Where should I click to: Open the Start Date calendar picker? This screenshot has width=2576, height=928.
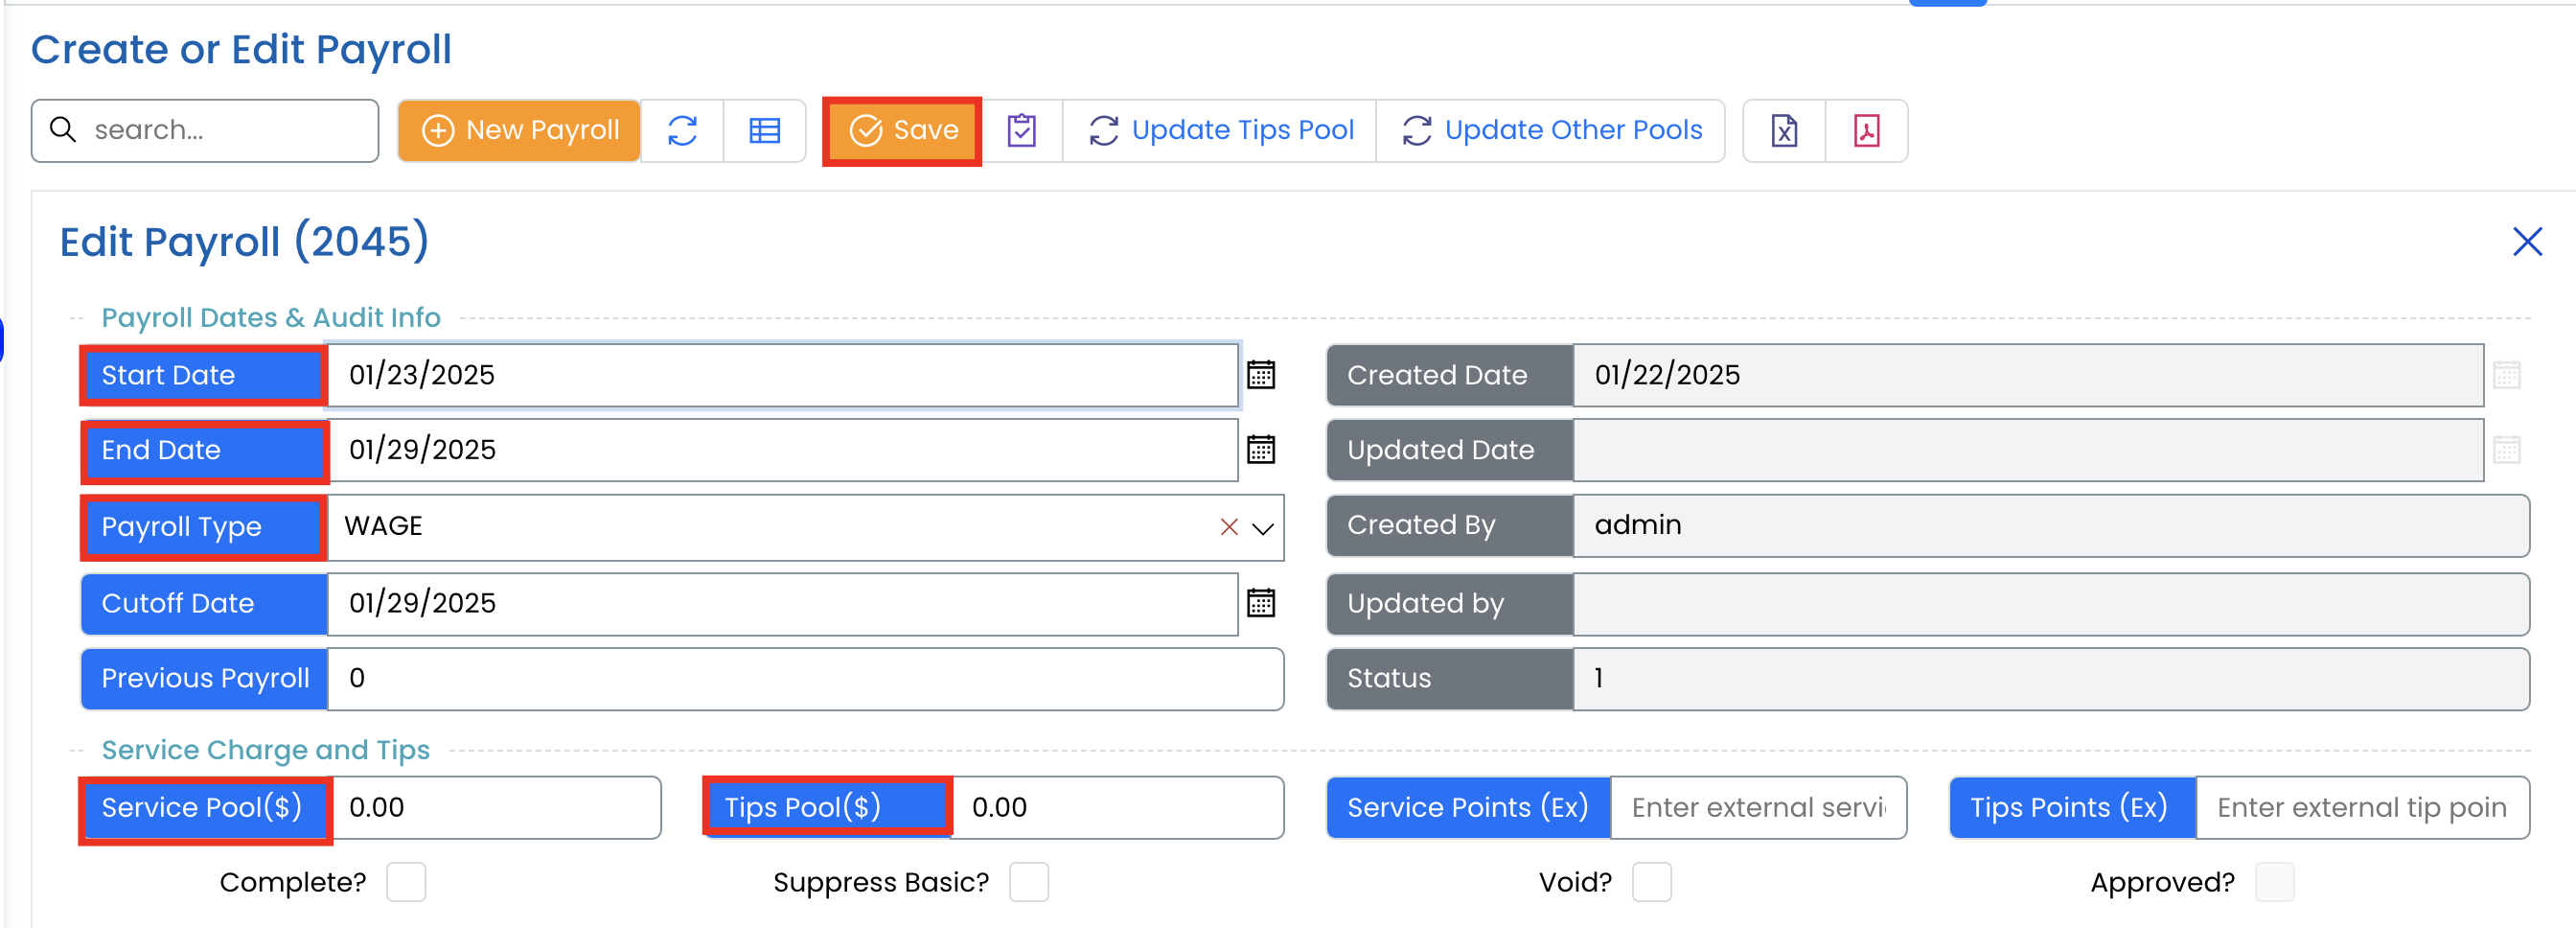point(1261,375)
